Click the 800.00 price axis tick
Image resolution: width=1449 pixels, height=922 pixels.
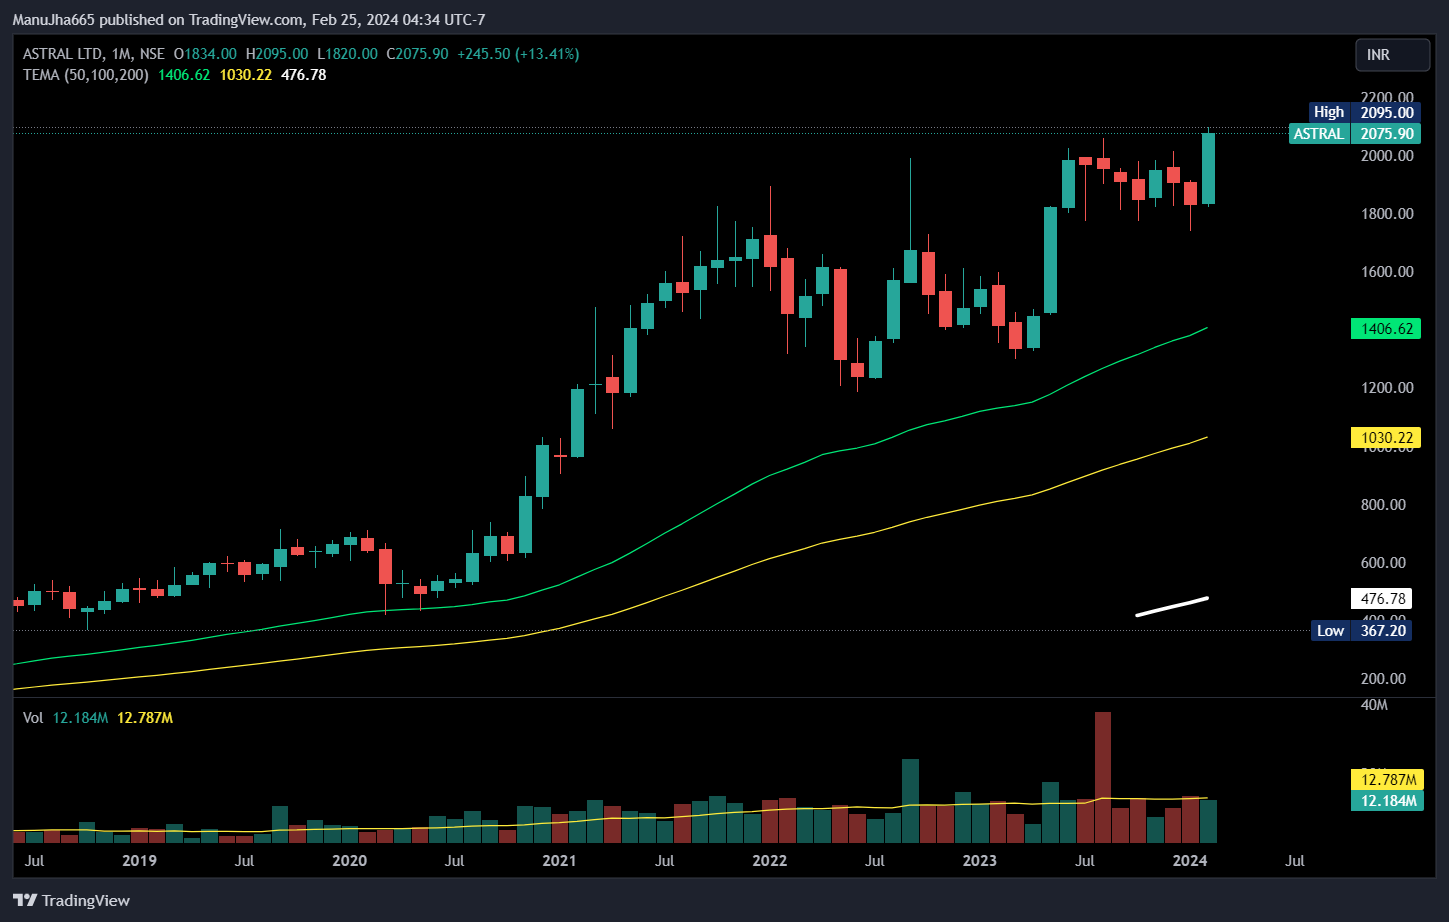click(x=1383, y=505)
